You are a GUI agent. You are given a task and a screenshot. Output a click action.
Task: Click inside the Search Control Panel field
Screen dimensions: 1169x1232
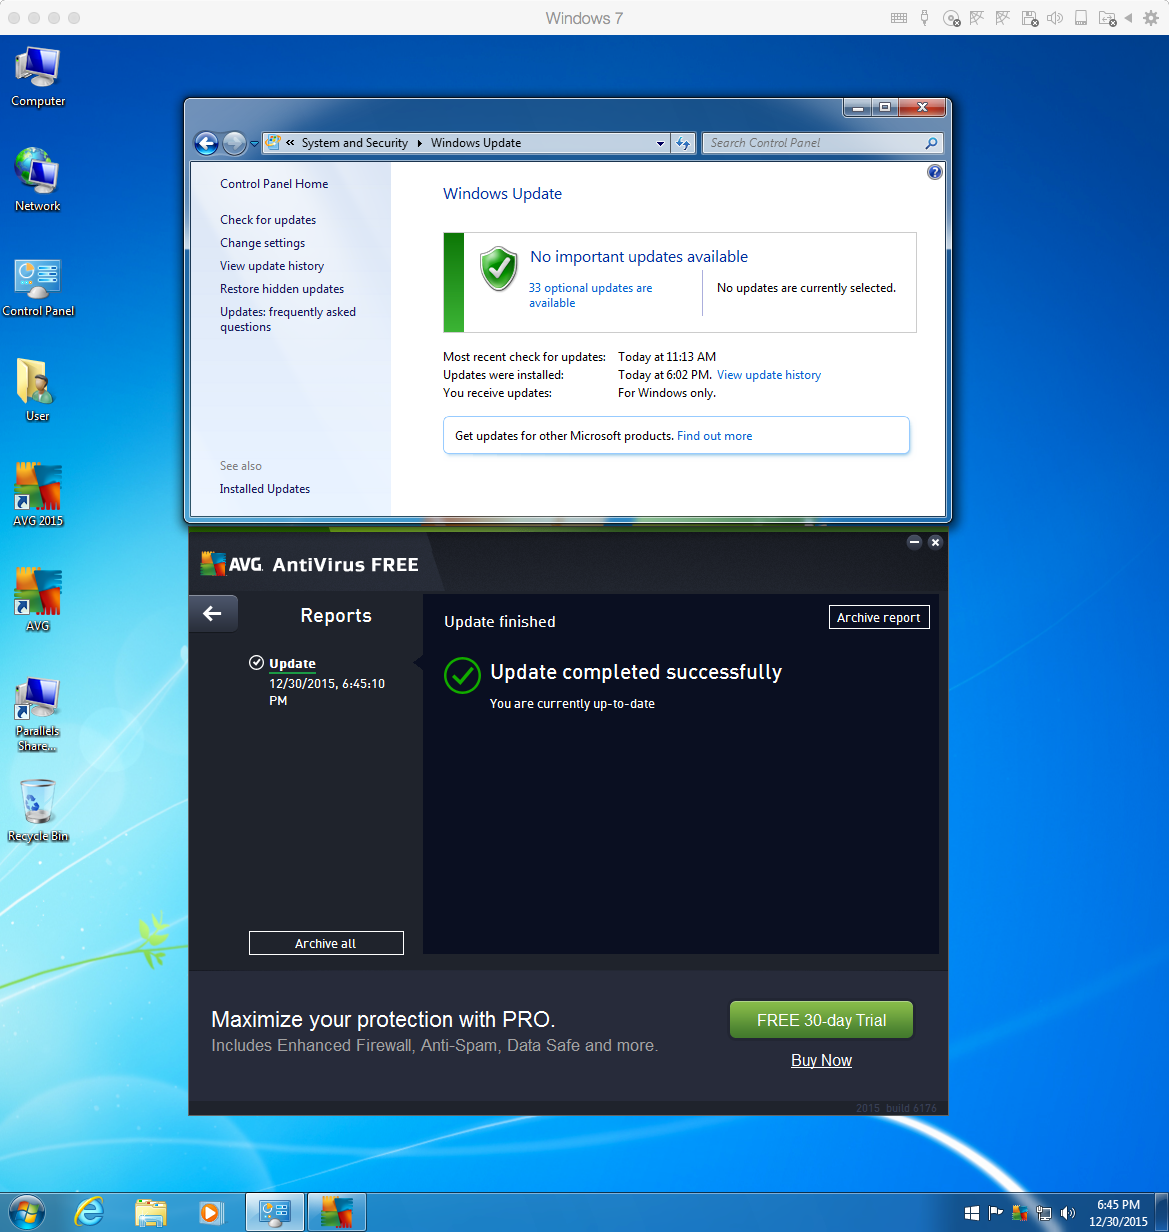pyautogui.click(x=812, y=143)
